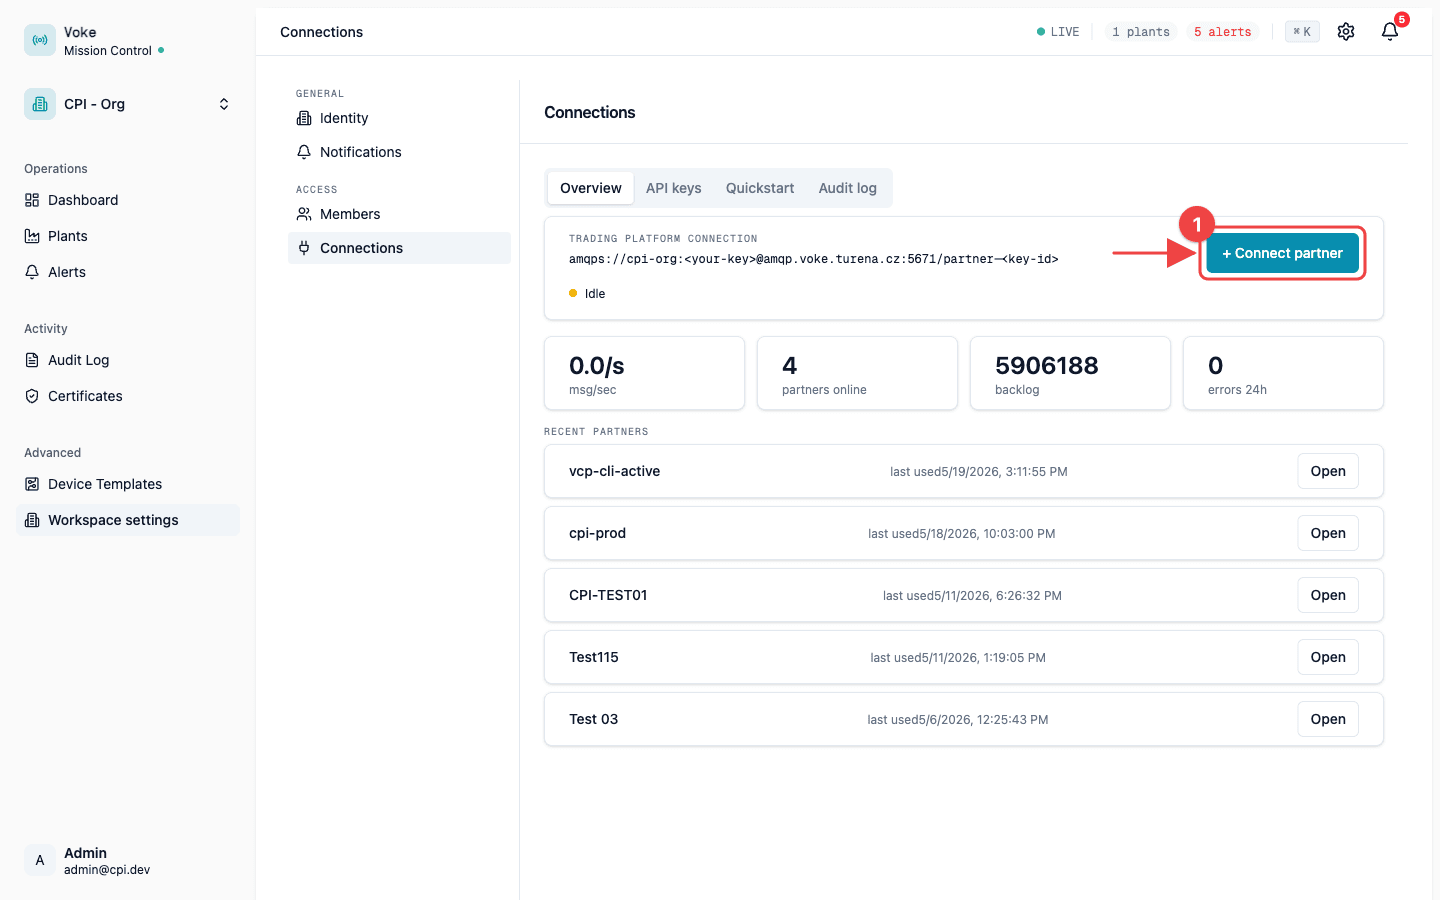
Task: Open the vcp-cli-active partner
Action: coord(1328,471)
